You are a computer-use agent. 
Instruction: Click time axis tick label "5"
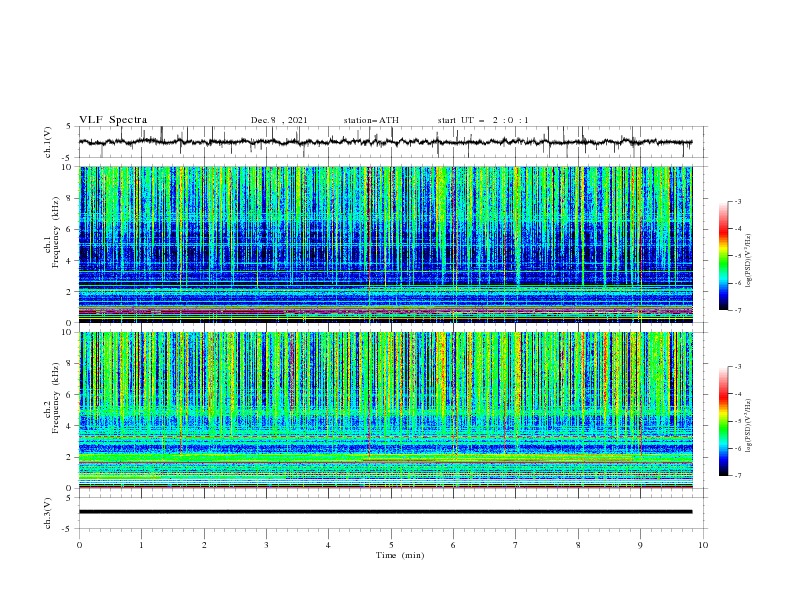391,545
